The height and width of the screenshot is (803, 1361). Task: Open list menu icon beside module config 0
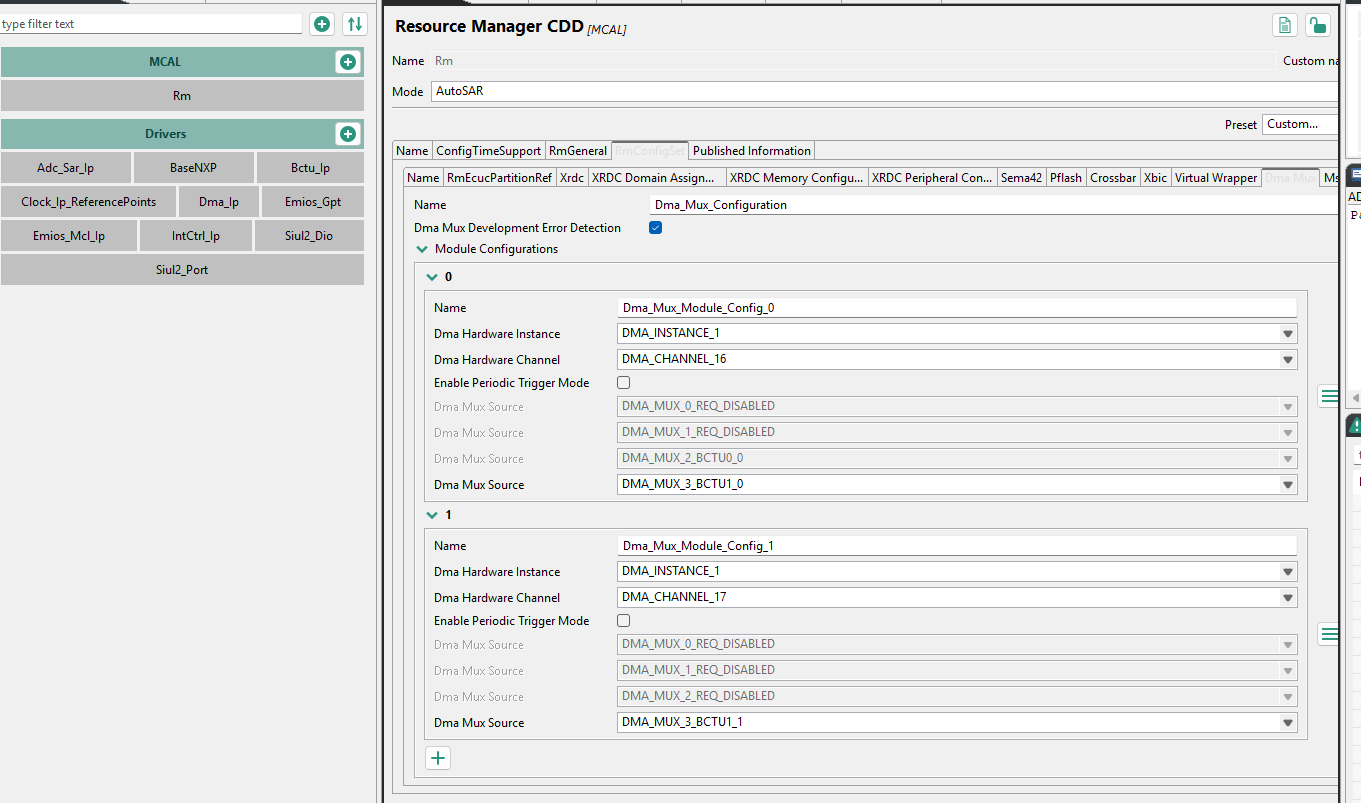click(x=1329, y=396)
